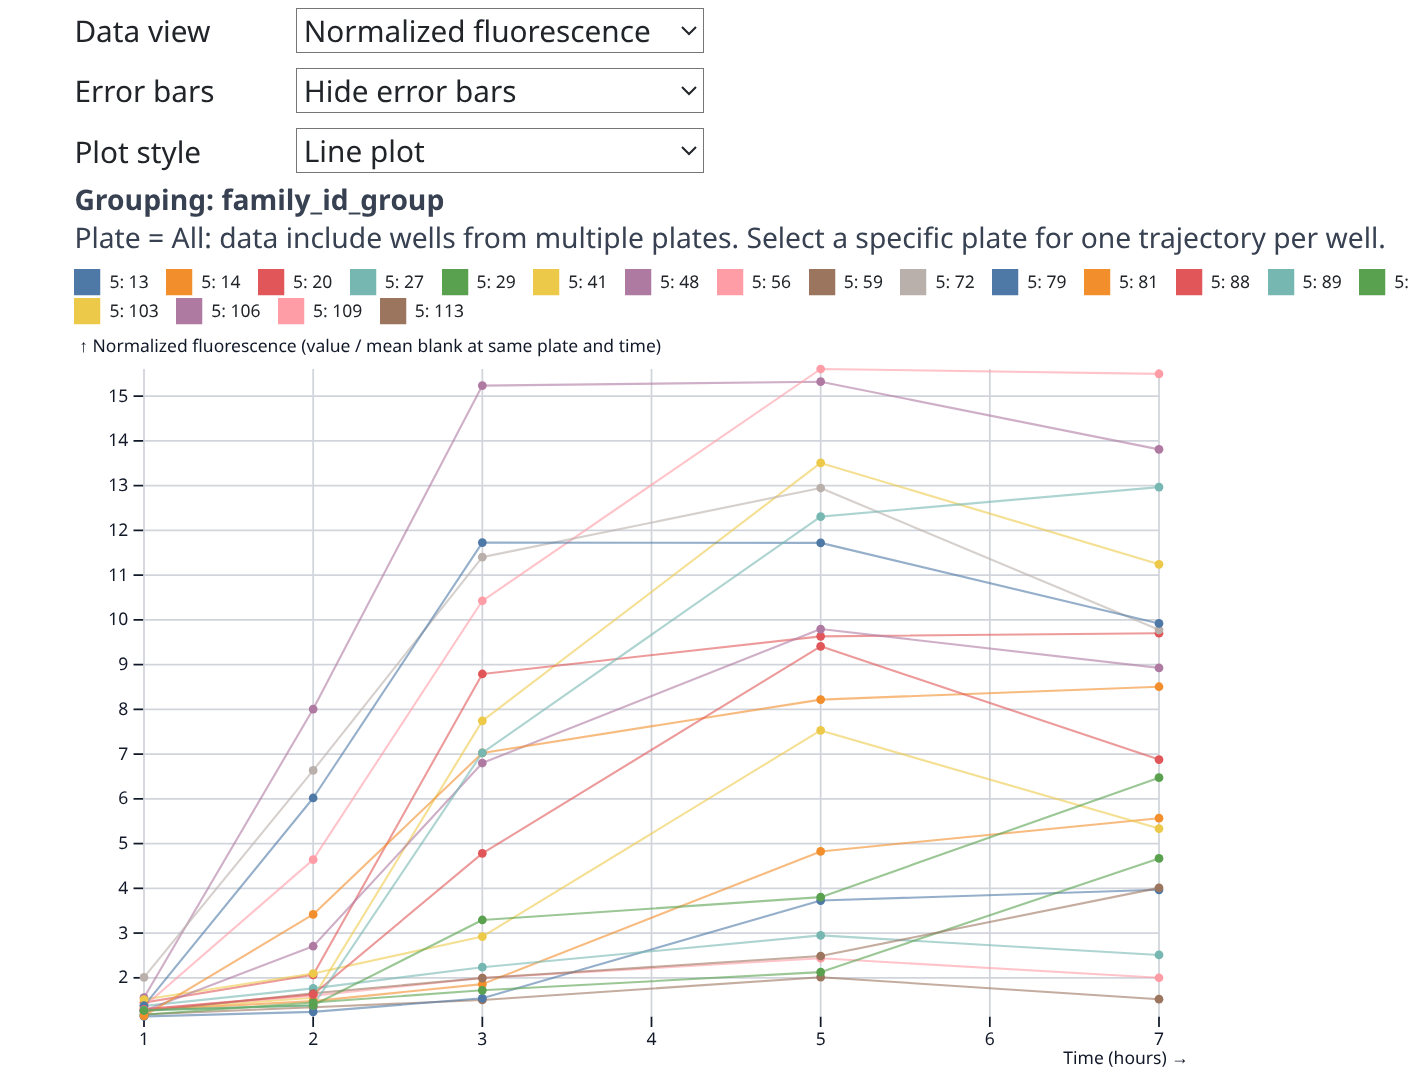Open the Plot style dropdown
The image size is (1408, 1083).
pyautogui.click(x=499, y=151)
